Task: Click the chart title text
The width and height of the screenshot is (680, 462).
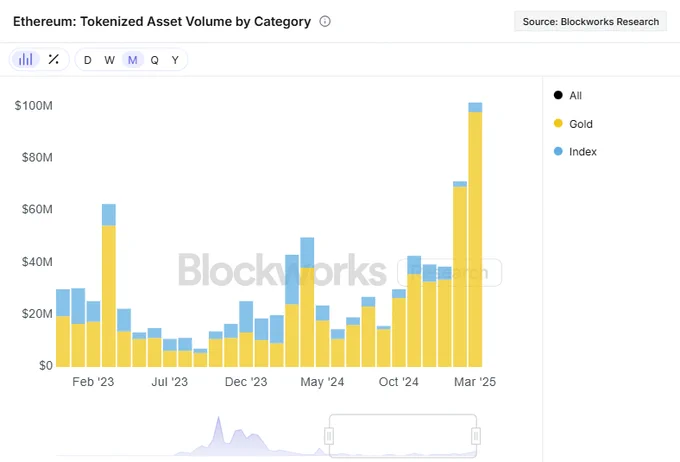Action: (162, 22)
